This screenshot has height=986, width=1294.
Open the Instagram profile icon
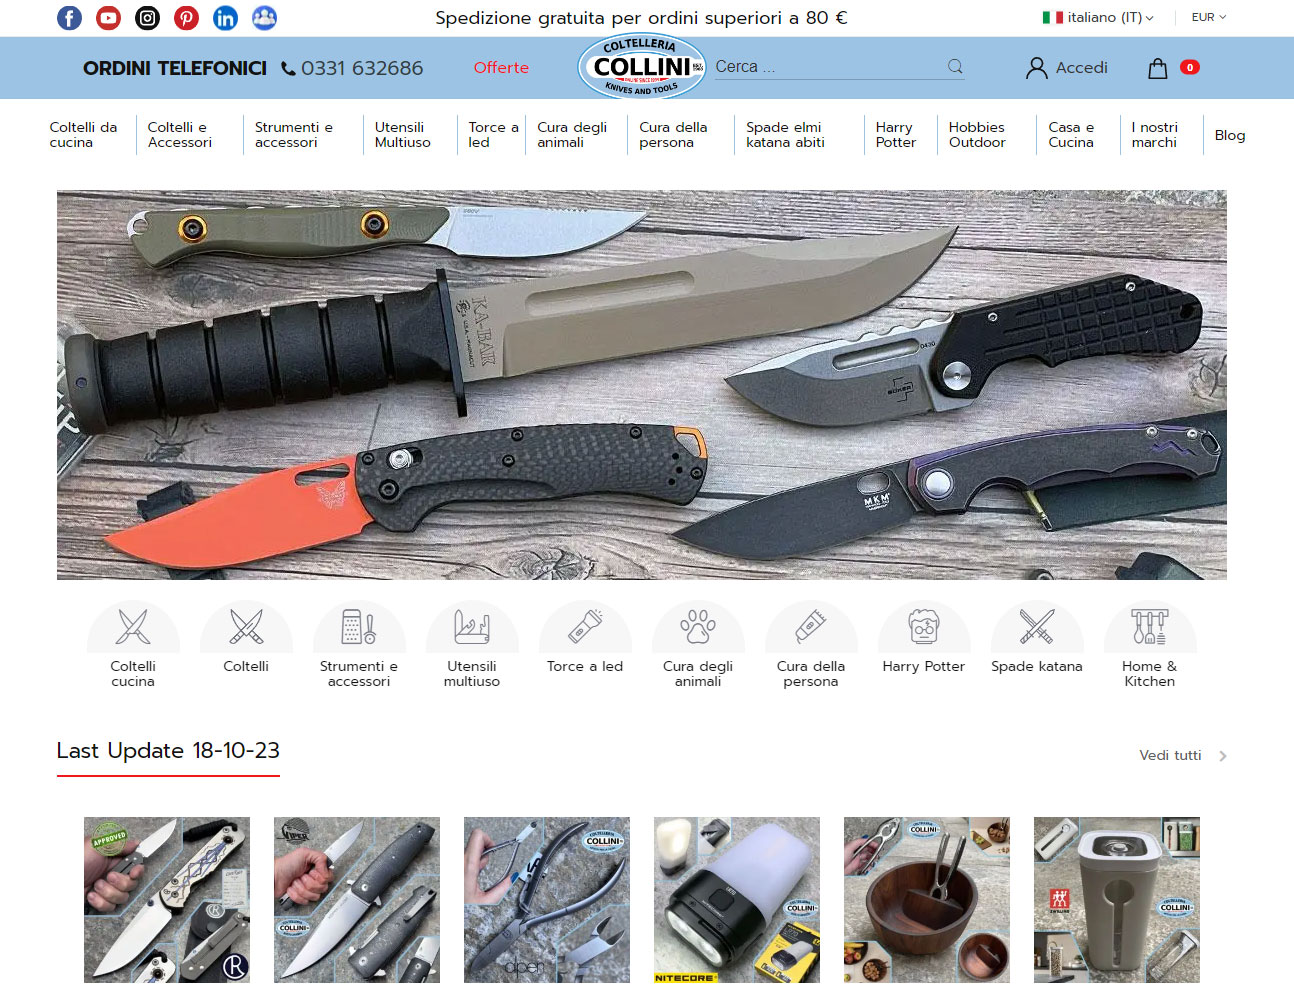[147, 17]
